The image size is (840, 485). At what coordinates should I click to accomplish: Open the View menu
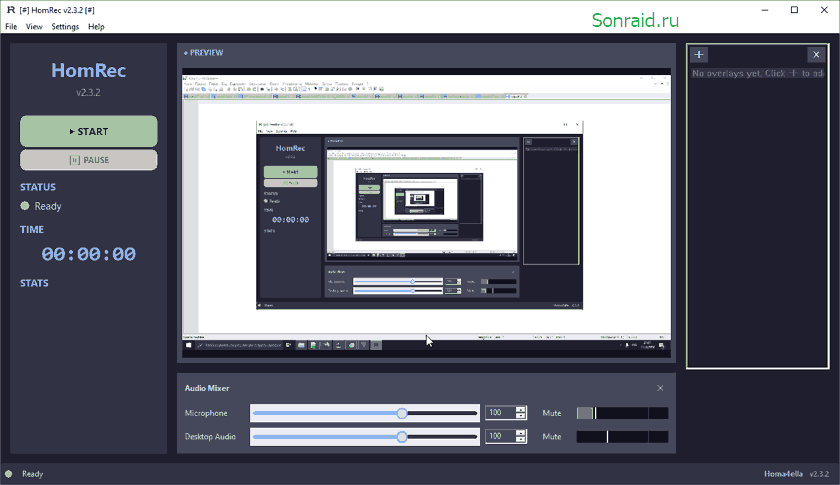pos(34,27)
